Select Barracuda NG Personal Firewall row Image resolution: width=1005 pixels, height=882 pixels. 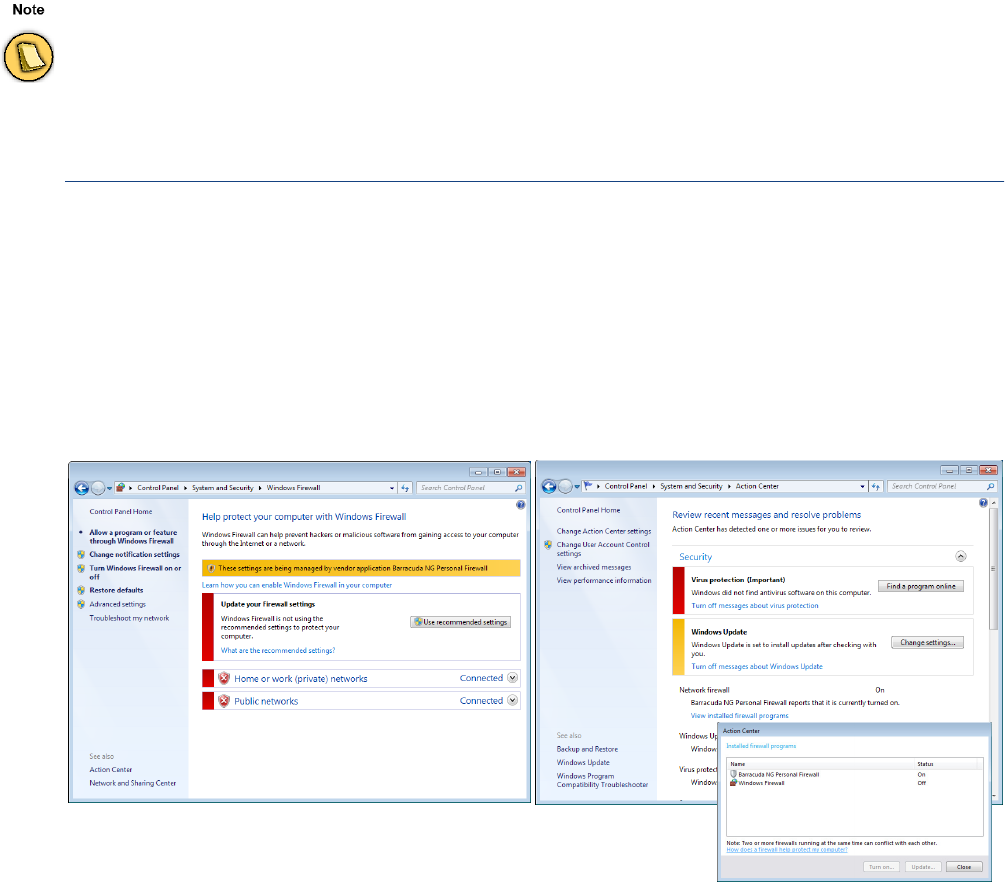tap(855, 774)
